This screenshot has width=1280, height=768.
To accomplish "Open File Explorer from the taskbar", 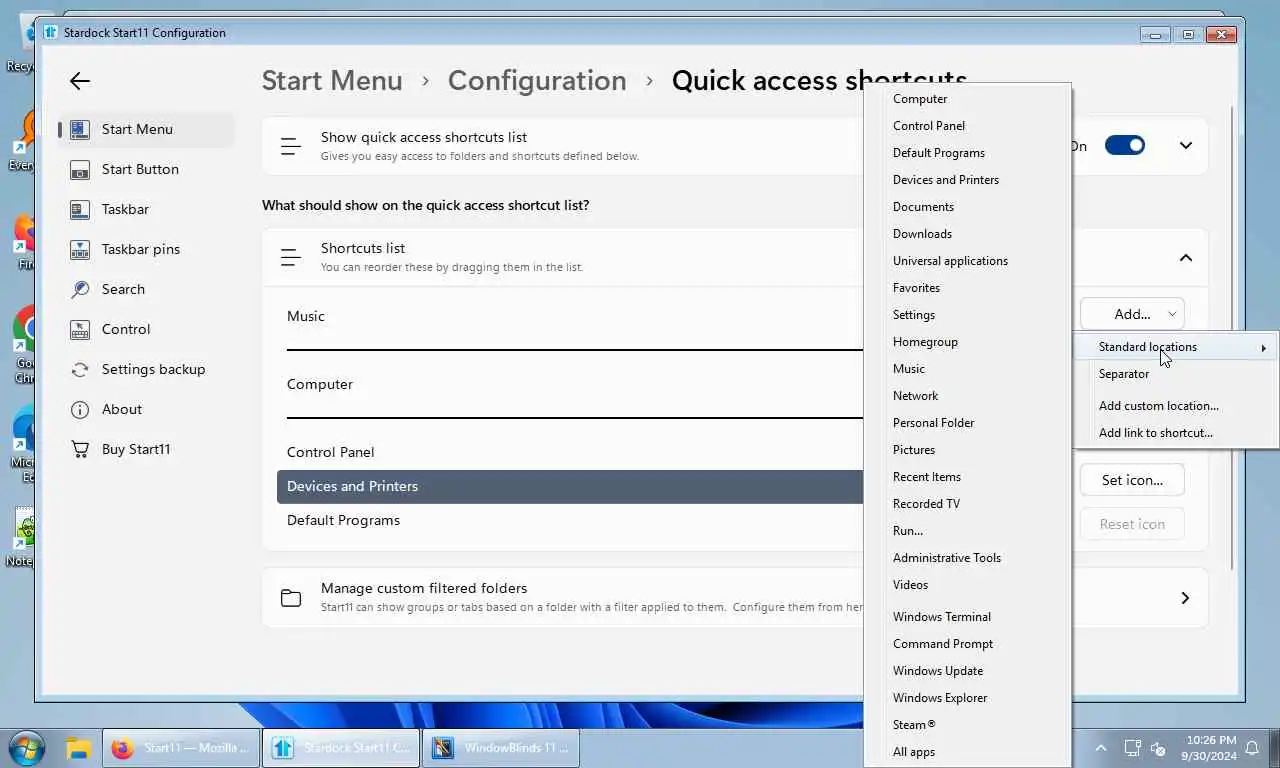I will coord(79,748).
